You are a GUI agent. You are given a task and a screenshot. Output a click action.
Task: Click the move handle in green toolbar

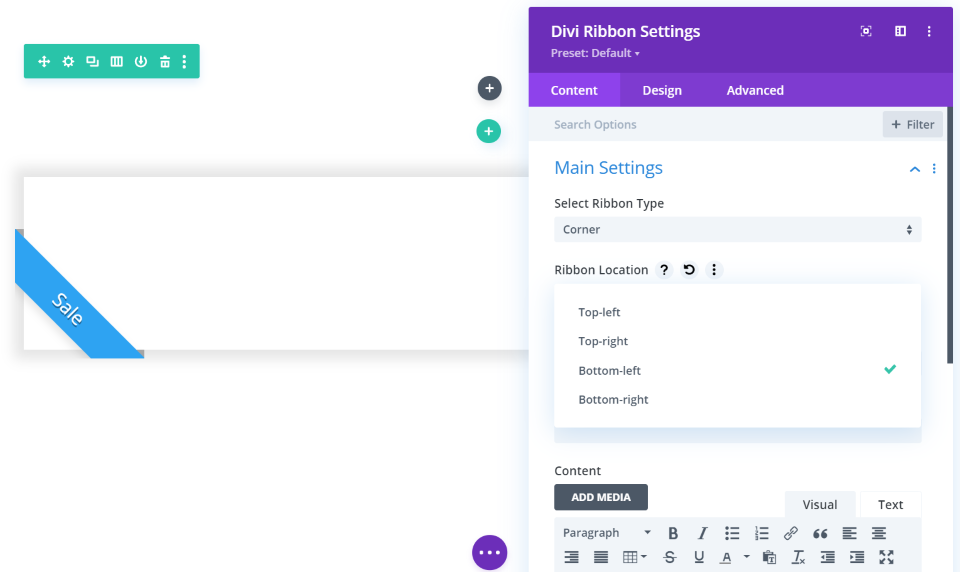44,61
